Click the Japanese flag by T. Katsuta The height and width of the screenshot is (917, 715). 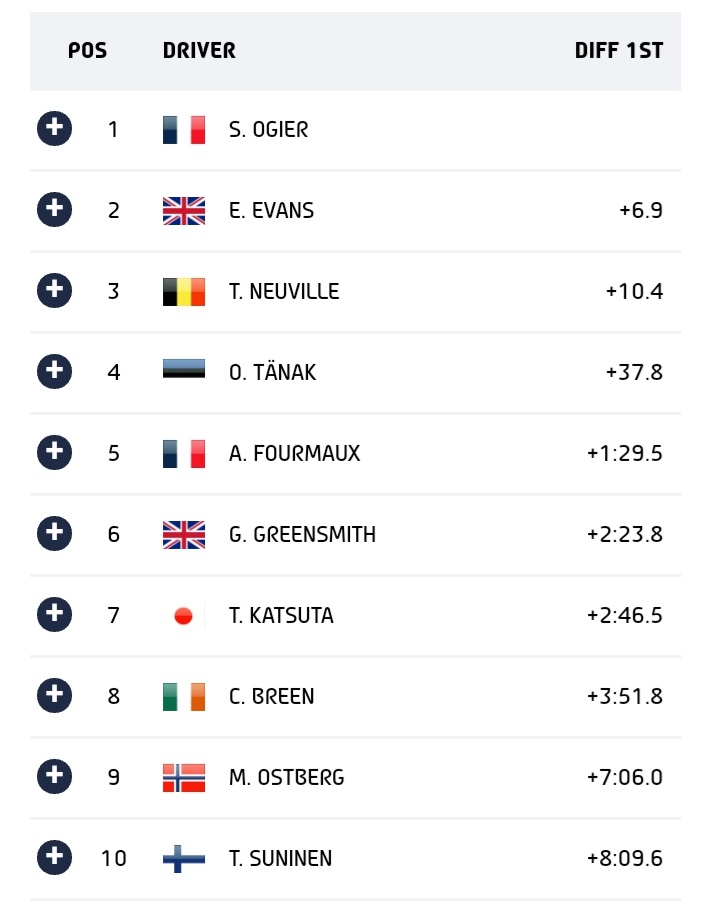point(184,616)
